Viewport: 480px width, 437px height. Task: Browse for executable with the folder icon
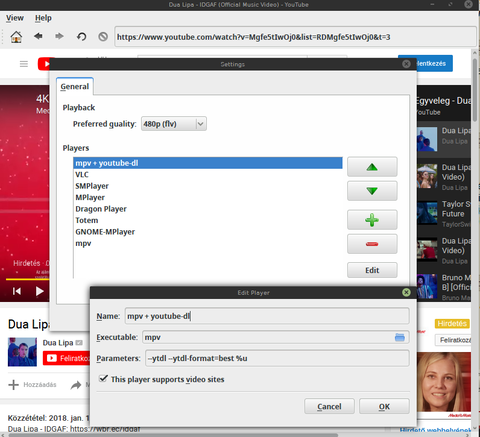tap(400, 337)
